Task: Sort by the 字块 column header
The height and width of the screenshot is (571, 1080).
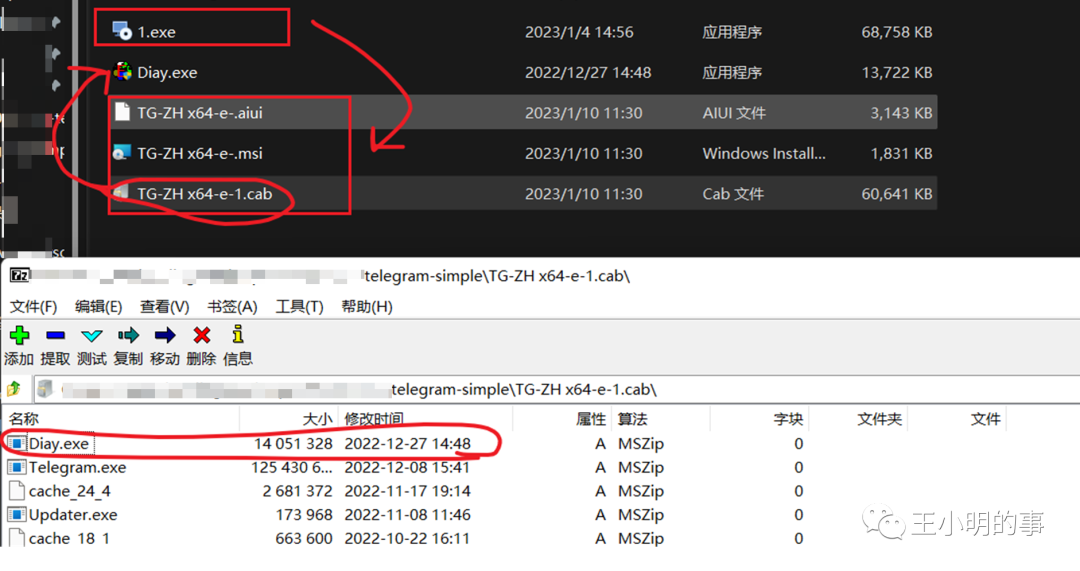Action: coord(788,419)
